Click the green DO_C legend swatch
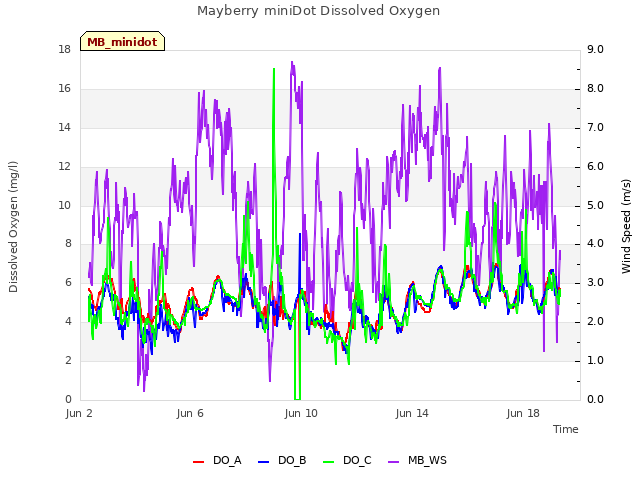Viewport: 640px width, 480px height. tap(329, 462)
